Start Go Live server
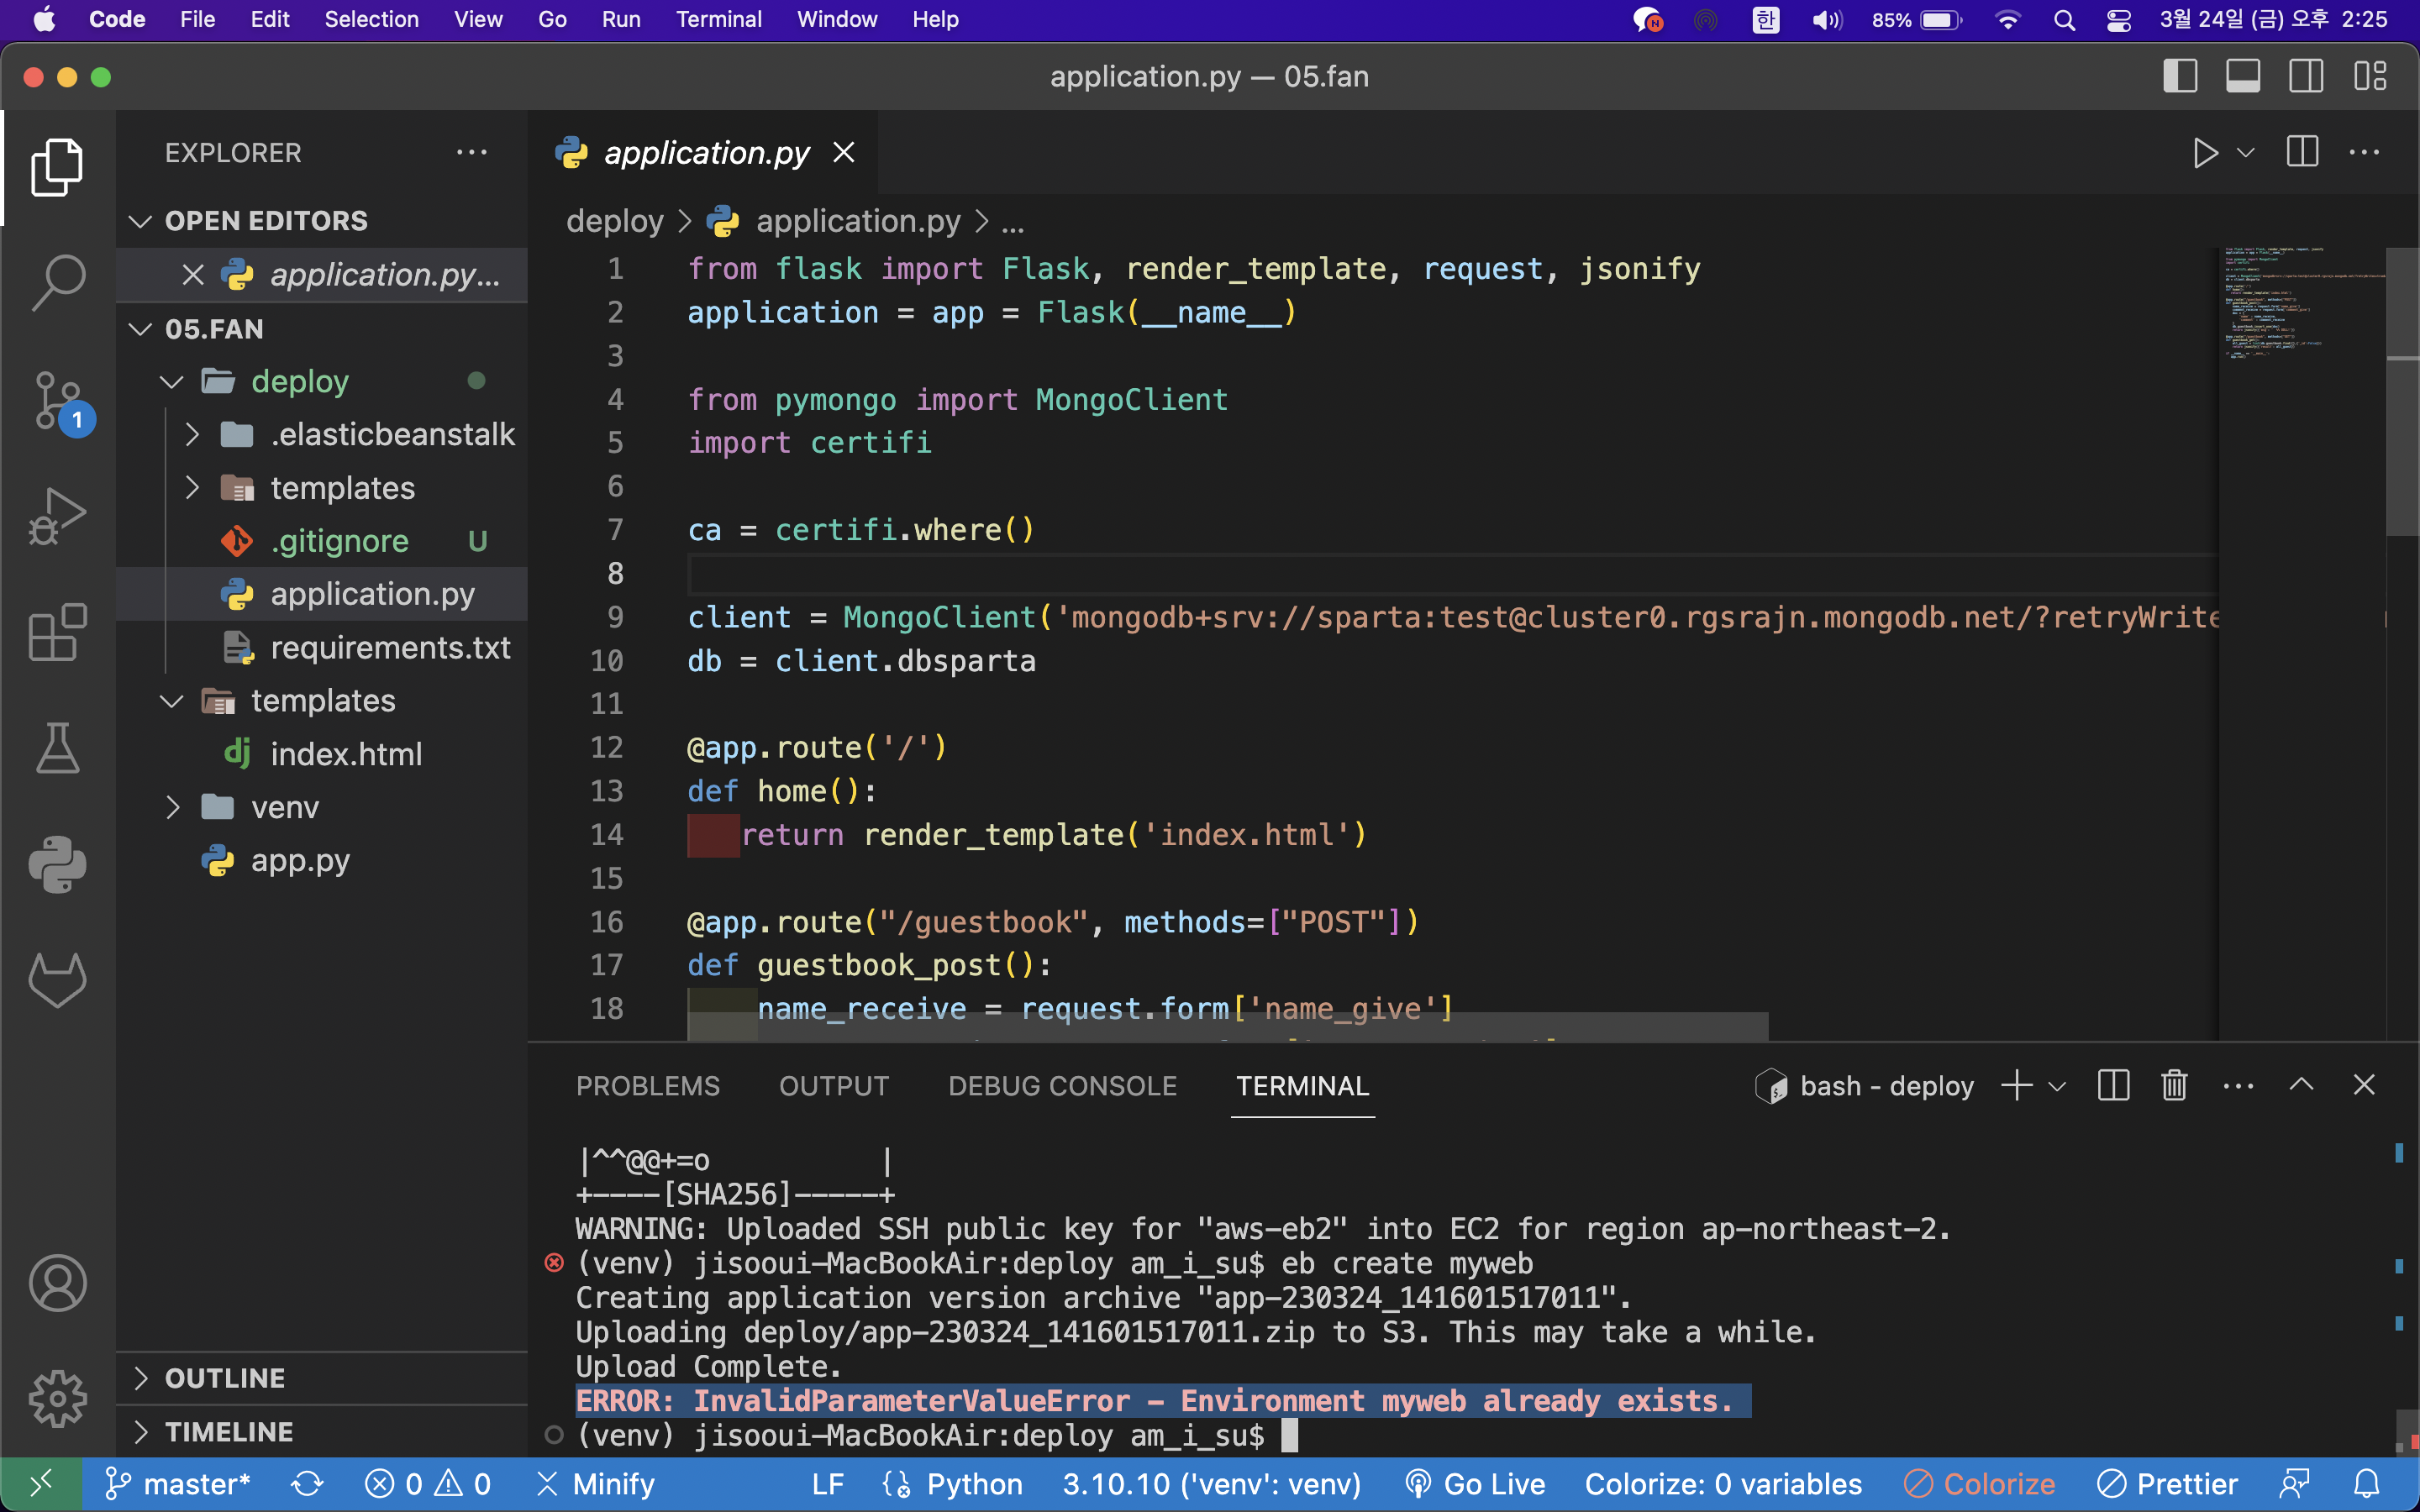The width and height of the screenshot is (2420, 1512). pyautogui.click(x=1475, y=1484)
